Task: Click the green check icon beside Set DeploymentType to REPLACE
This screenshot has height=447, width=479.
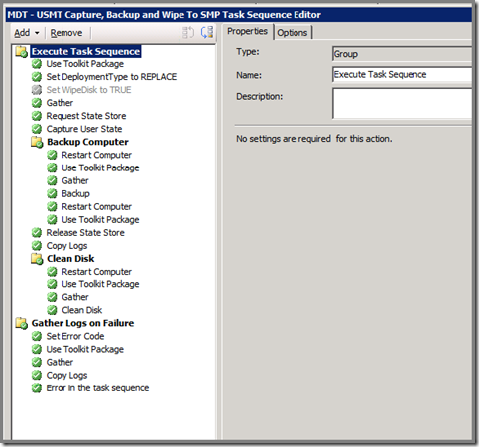Action: pos(37,77)
